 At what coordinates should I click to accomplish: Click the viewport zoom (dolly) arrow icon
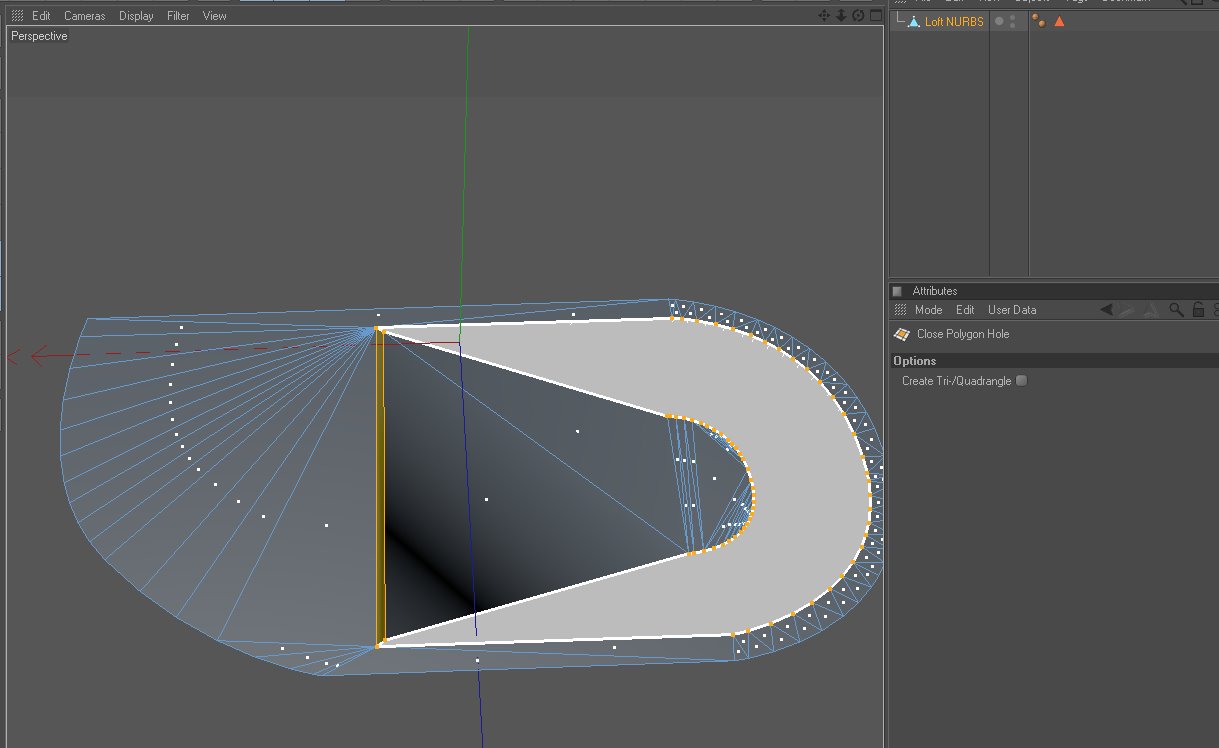(x=841, y=15)
